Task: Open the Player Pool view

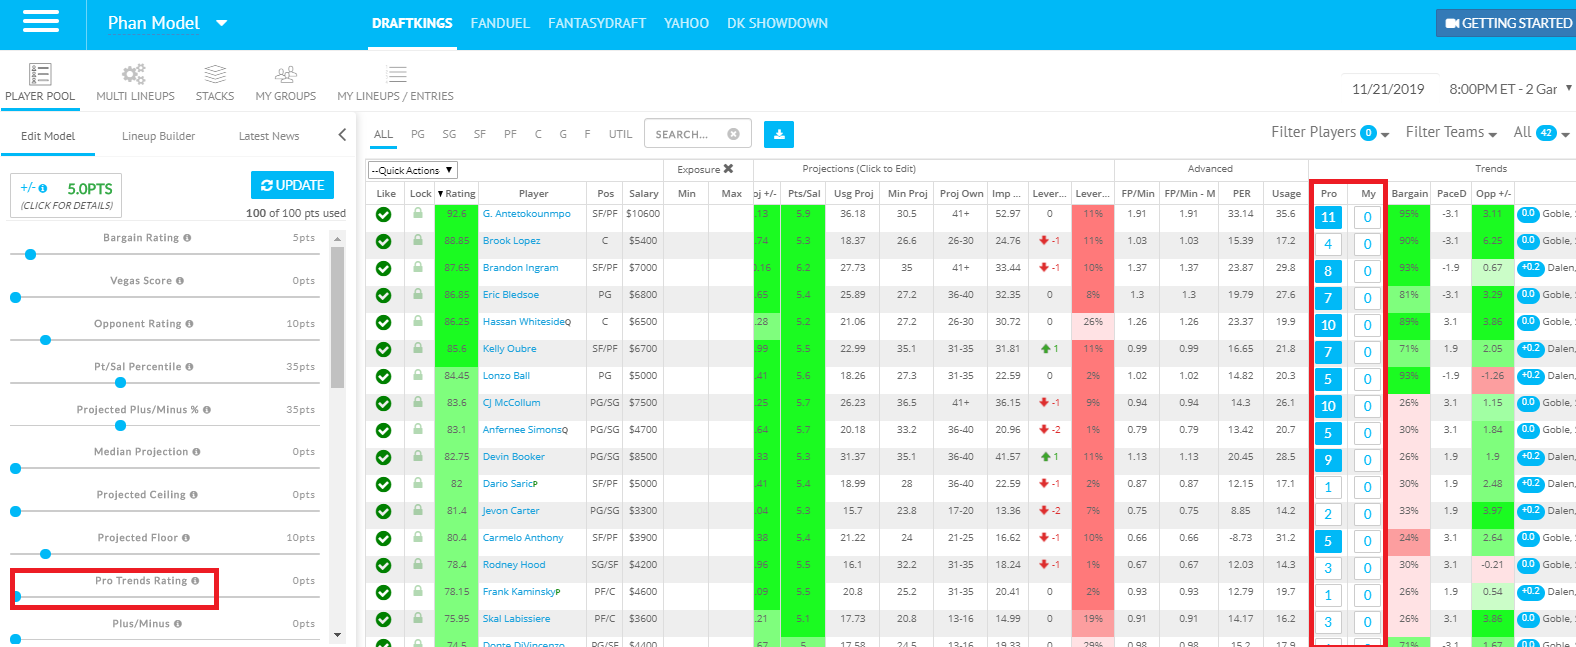Action: click(40, 83)
